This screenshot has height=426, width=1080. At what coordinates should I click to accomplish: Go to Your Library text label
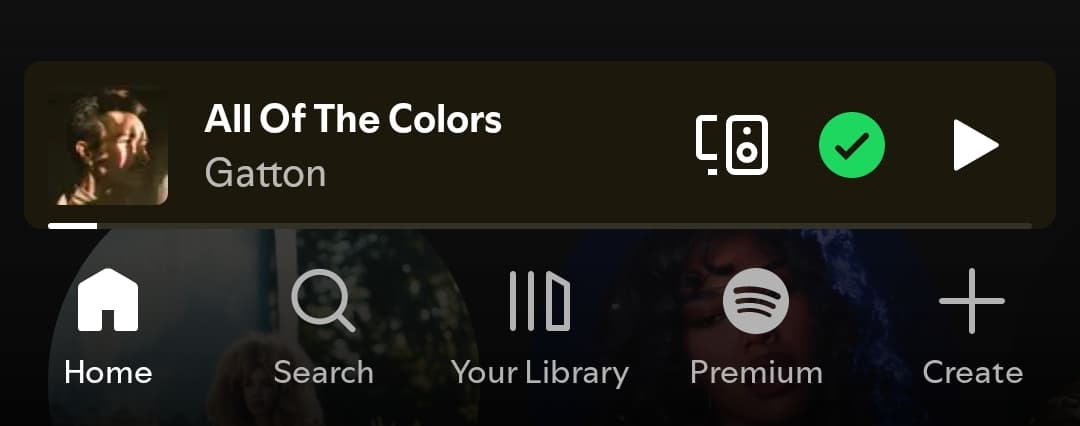[540, 373]
